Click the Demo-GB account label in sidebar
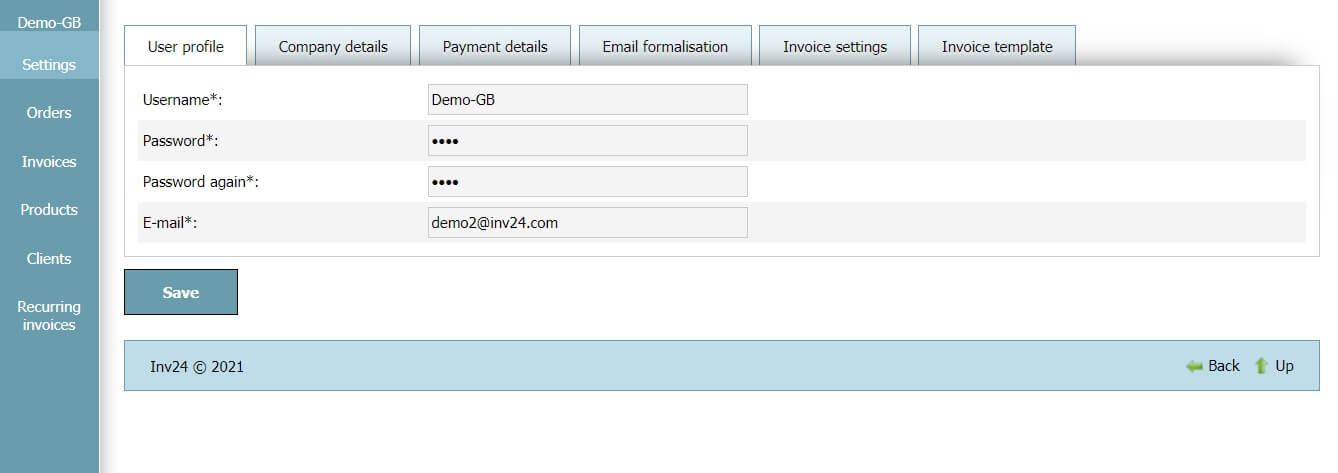This screenshot has height=473, width=1338. [49, 21]
